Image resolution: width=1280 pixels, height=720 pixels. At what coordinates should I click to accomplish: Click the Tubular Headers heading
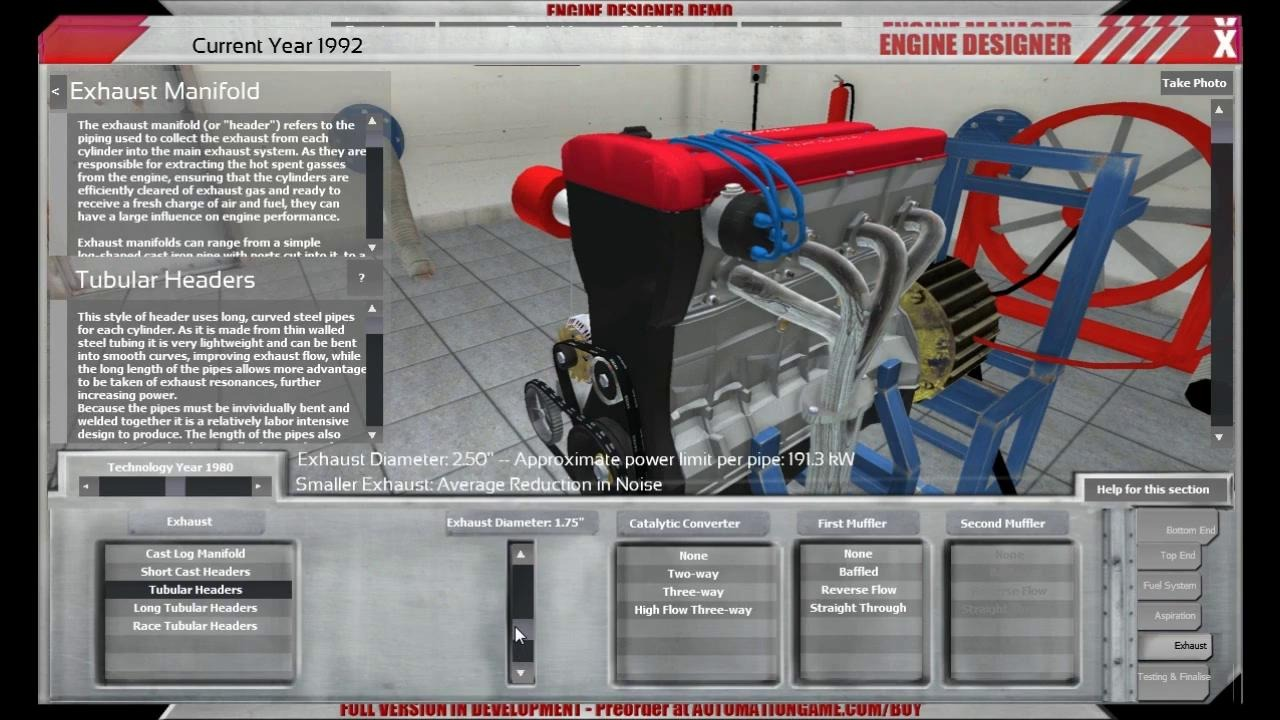coord(165,280)
